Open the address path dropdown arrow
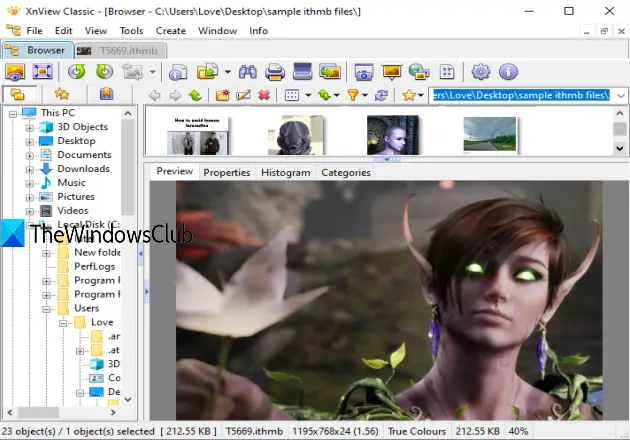This screenshot has height=440, width=630. coord(621,95)
